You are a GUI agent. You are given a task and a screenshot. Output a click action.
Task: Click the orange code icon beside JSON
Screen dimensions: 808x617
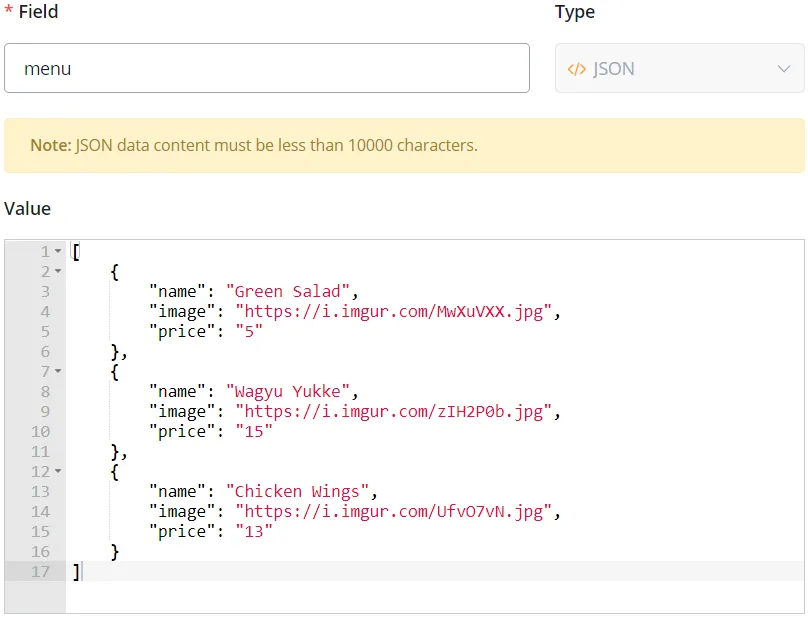coord(577,69)
